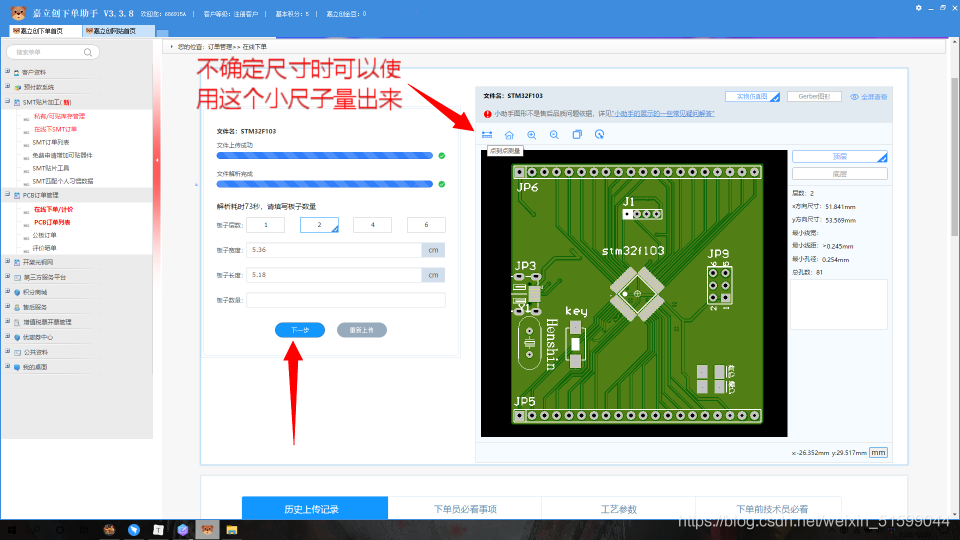Image resolution: width=960 pixels, height=540 pixels.
Task: Switch to second 嘉立创 website tab
Action: pyautogui.click(x=118, y=31)
